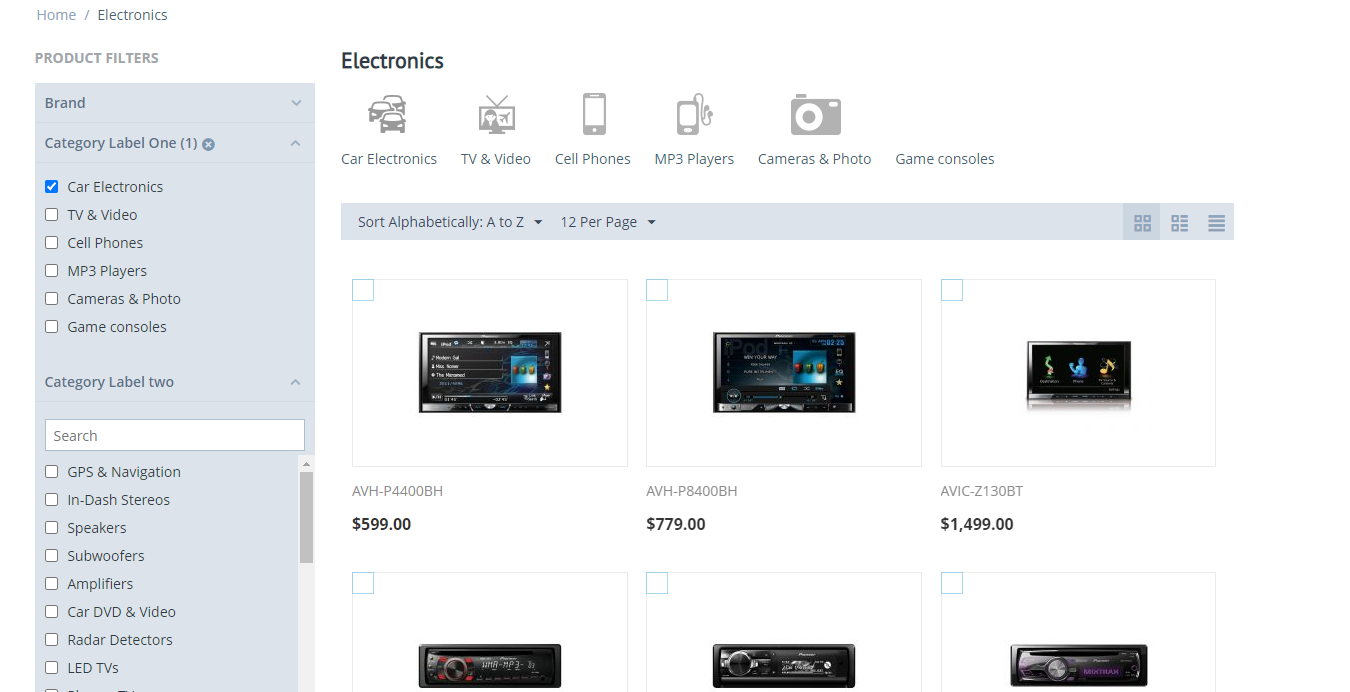
Task: Check the In-Dash Stereos filter
Action: point(52,499)
